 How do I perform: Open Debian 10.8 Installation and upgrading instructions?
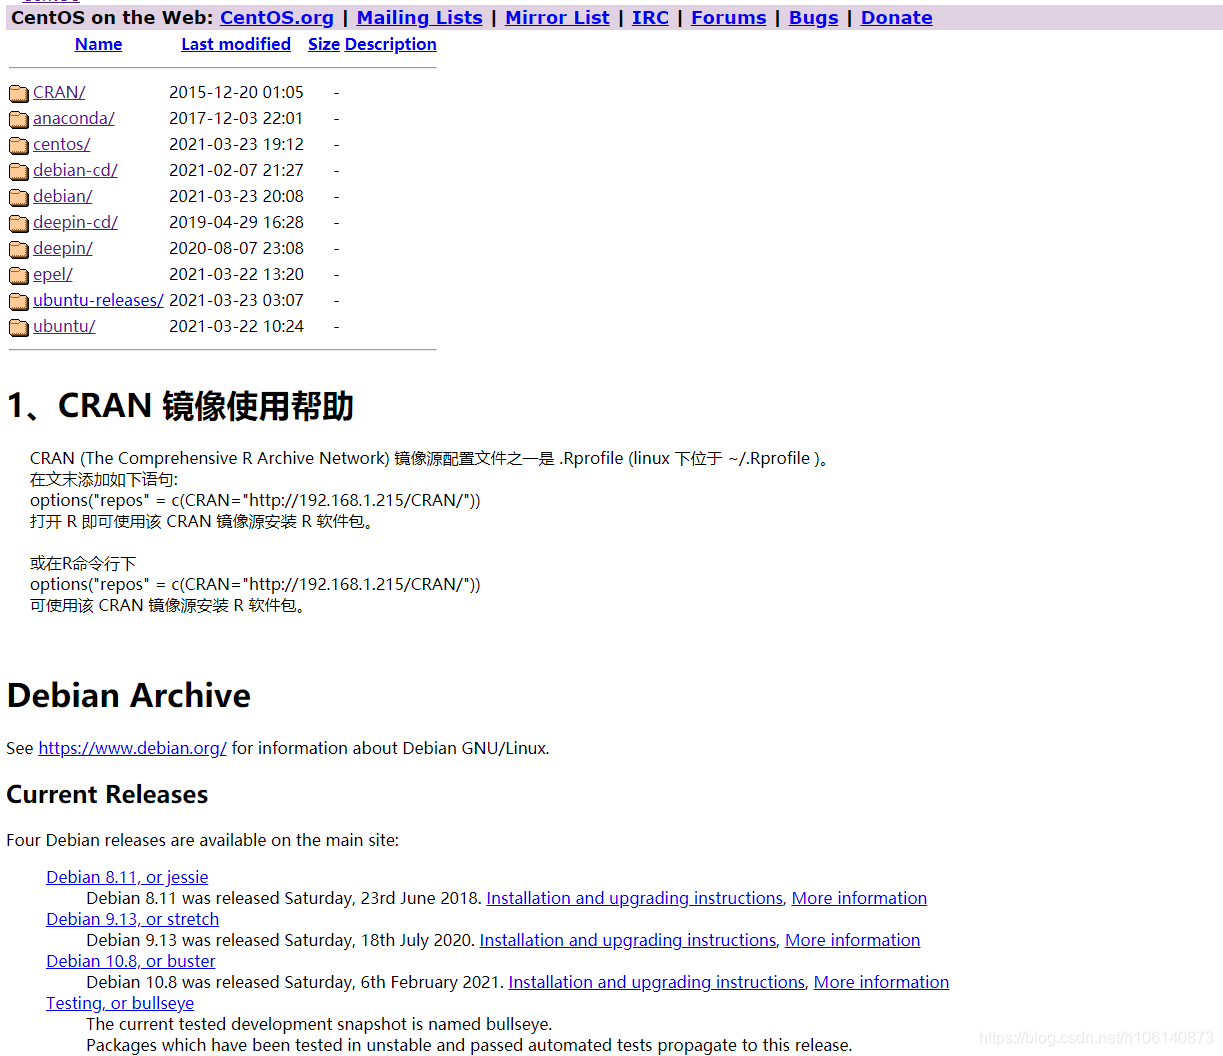(657, 982)
